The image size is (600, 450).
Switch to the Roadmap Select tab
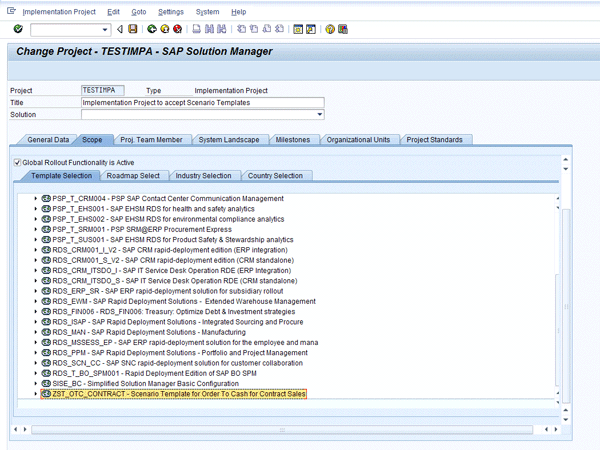133,175
